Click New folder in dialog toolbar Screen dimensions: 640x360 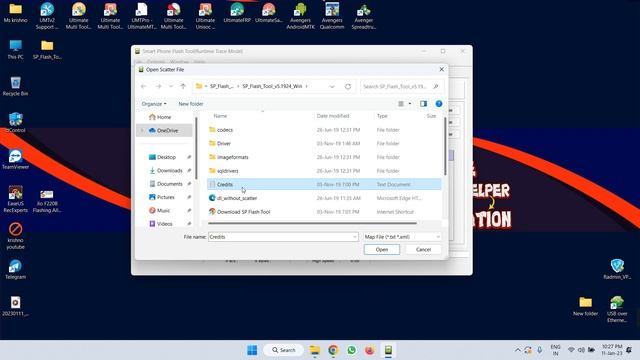[x=191, y=104]
